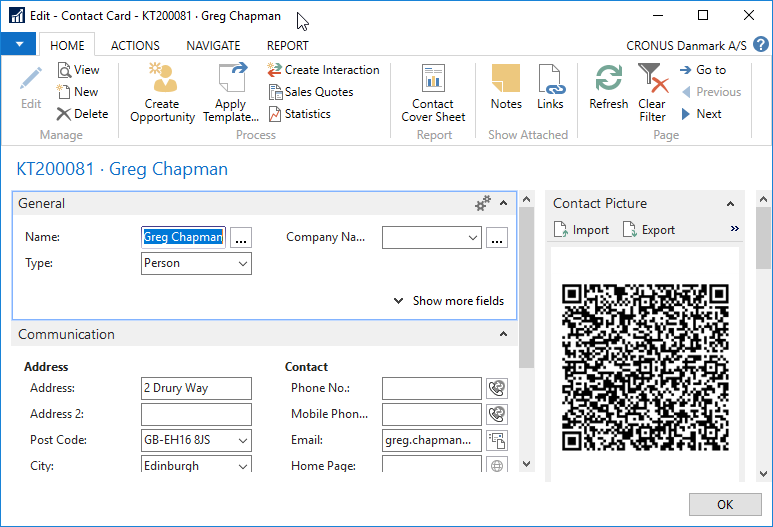
Task: Click the FactBox pane scroll down arrow
Action: click(764, 474)
